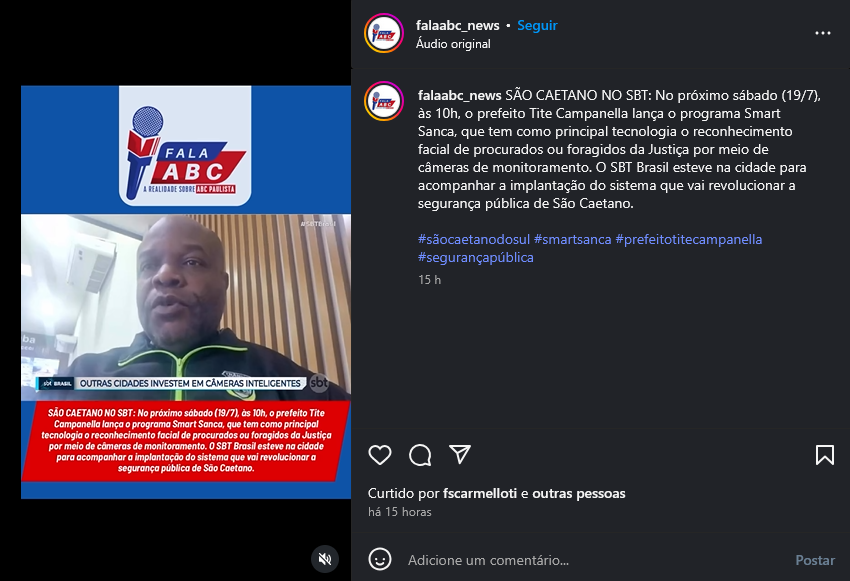Open emoji picker smiley icon
The height and width of the screenshot is (581, 850).
379,559
